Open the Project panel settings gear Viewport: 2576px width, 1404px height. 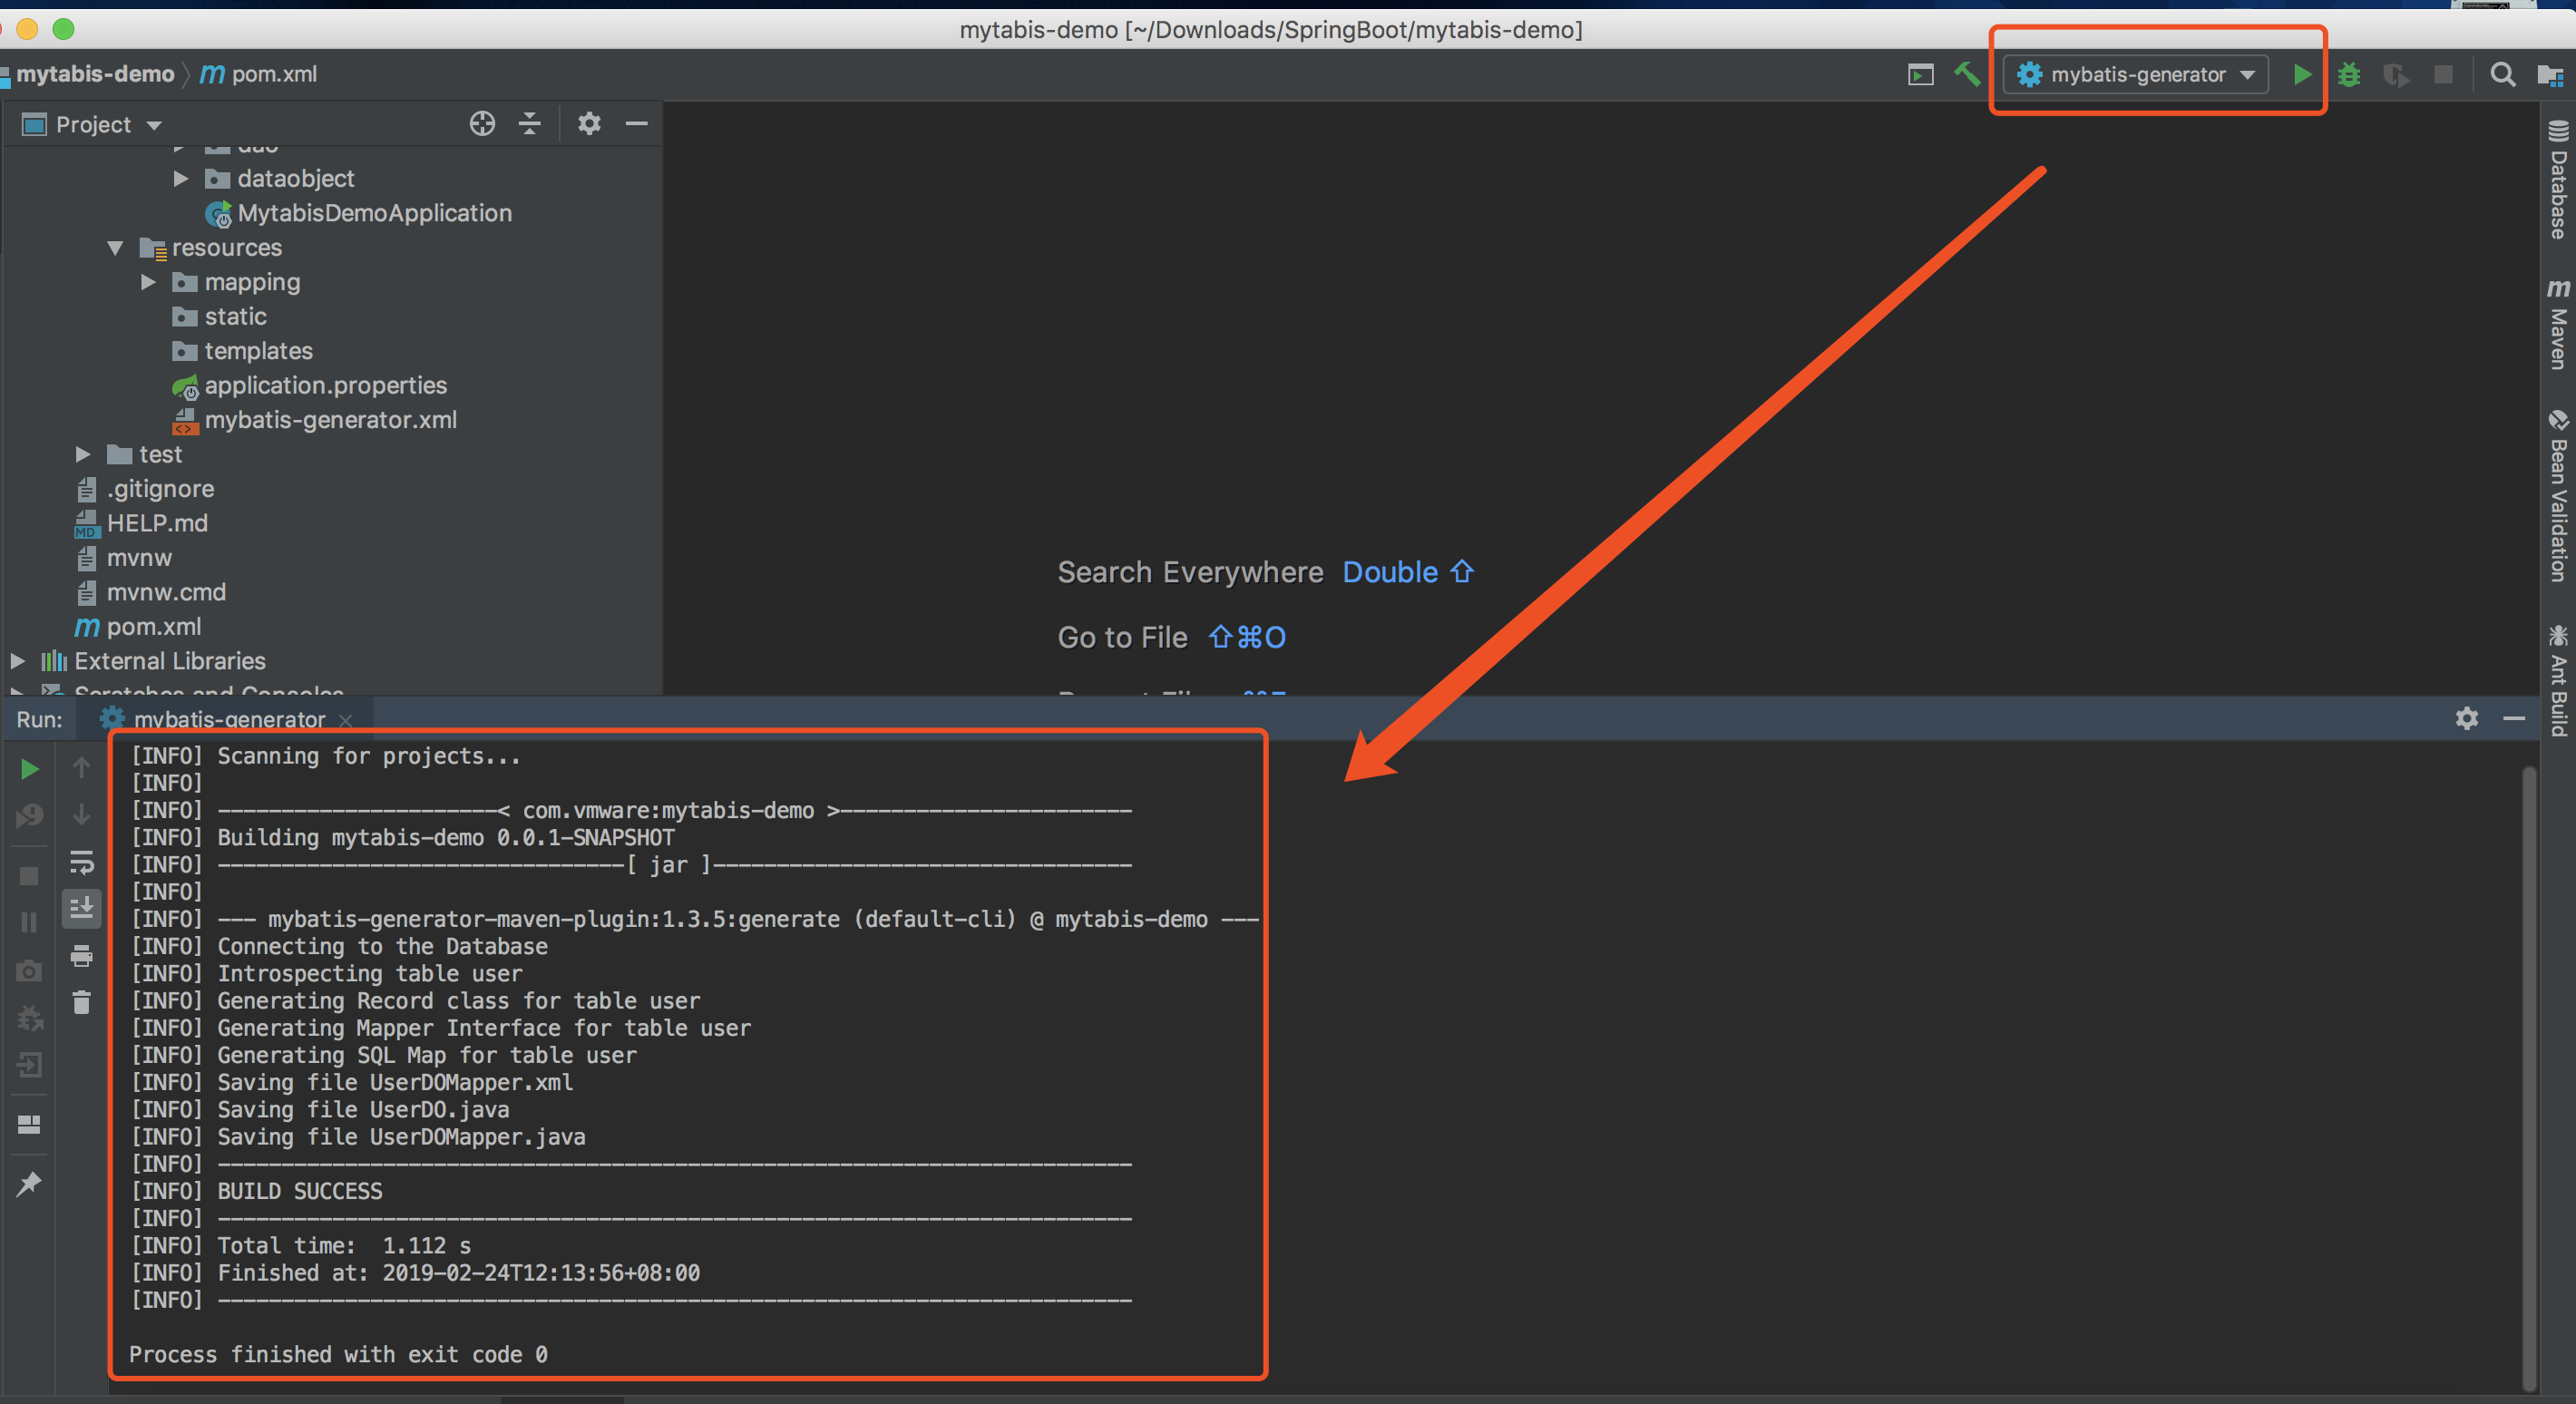589,123
